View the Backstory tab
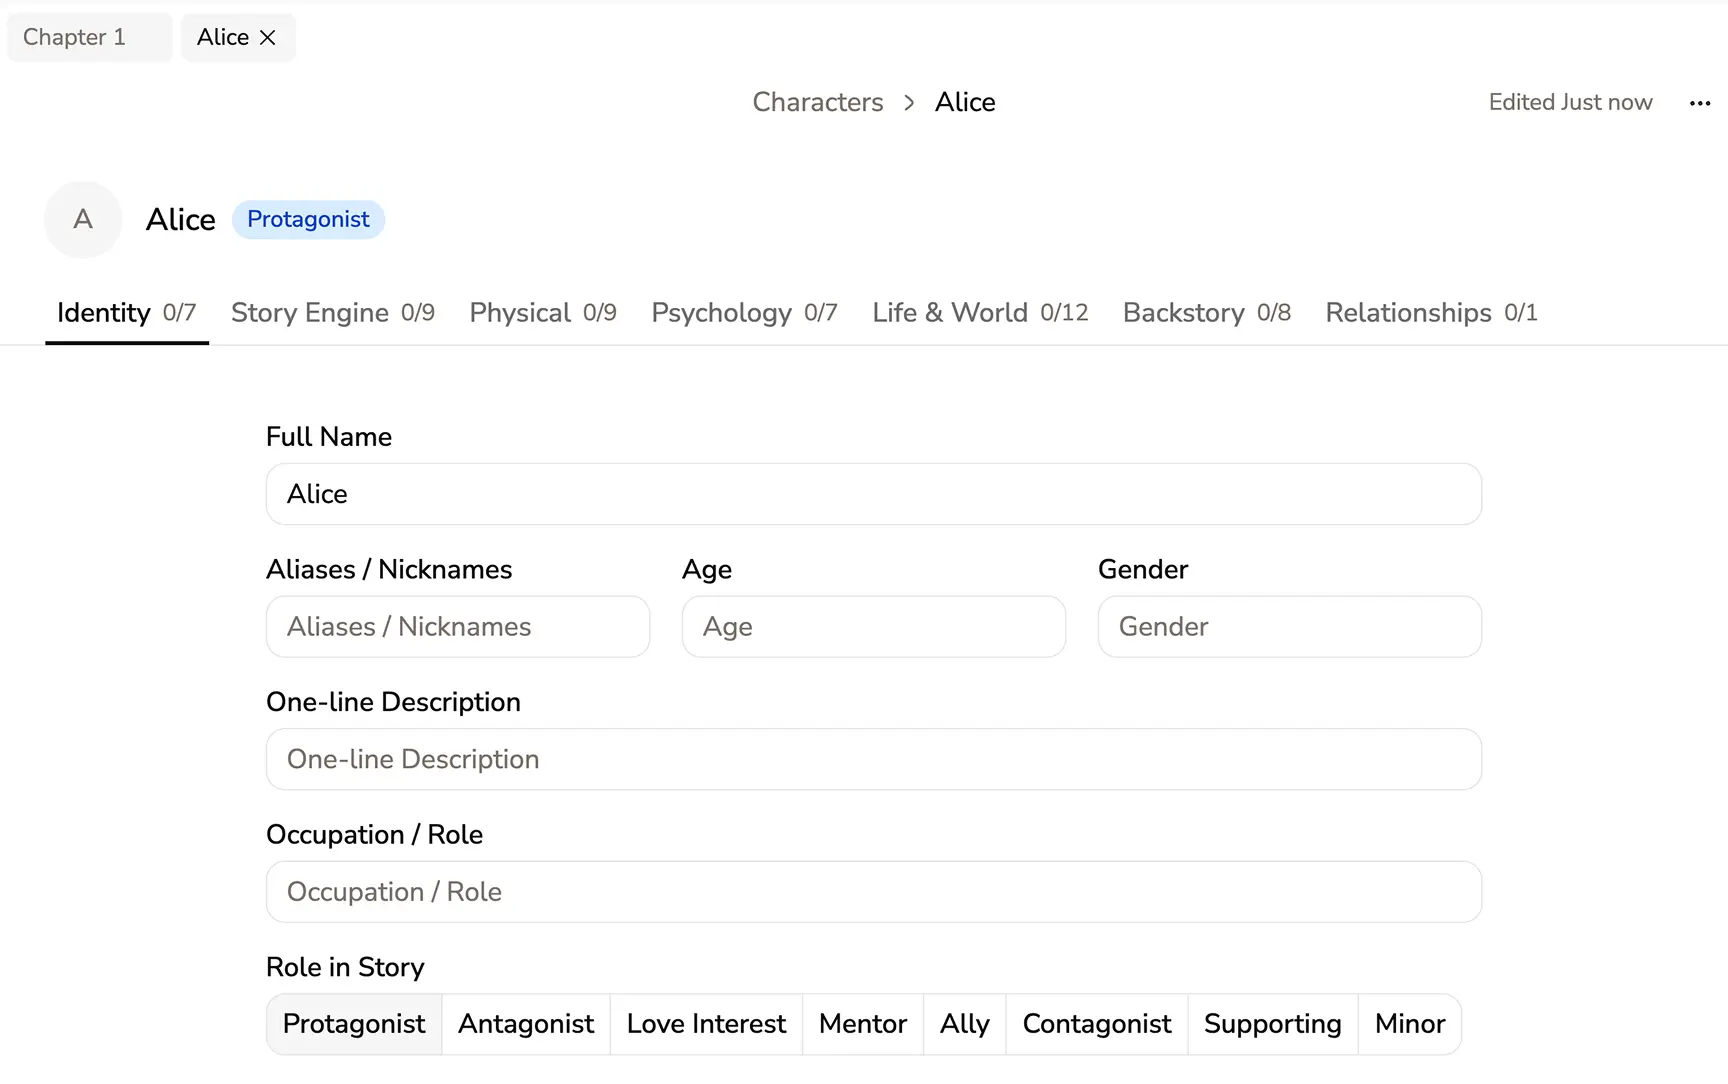 1206,313
